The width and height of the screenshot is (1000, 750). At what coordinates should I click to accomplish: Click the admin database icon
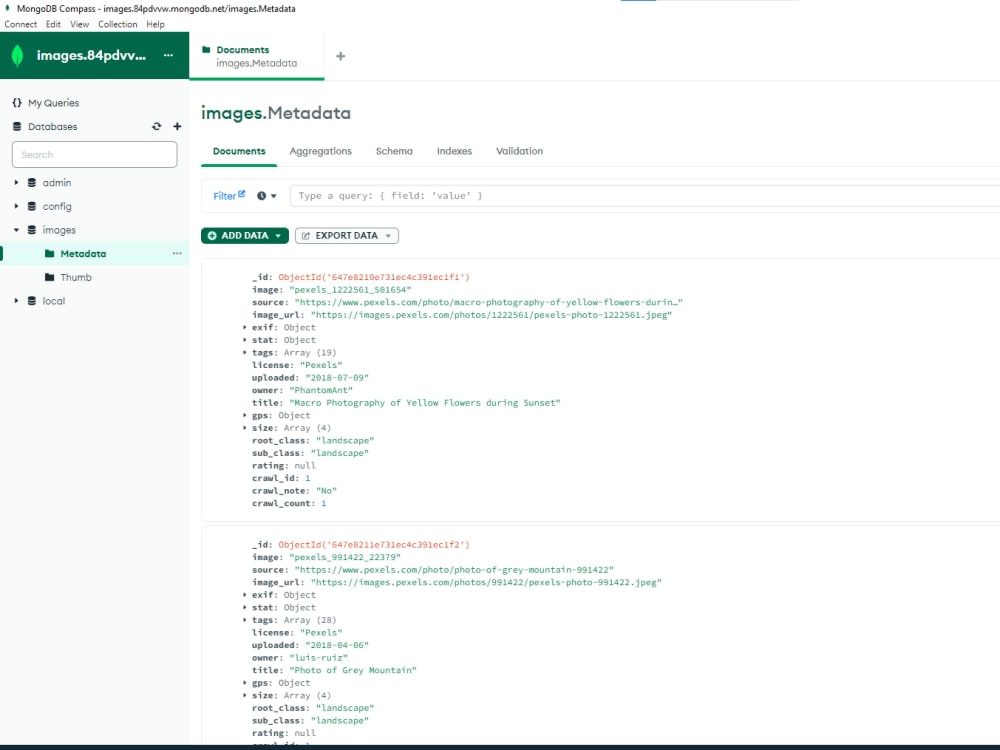(x=32, y=182)
